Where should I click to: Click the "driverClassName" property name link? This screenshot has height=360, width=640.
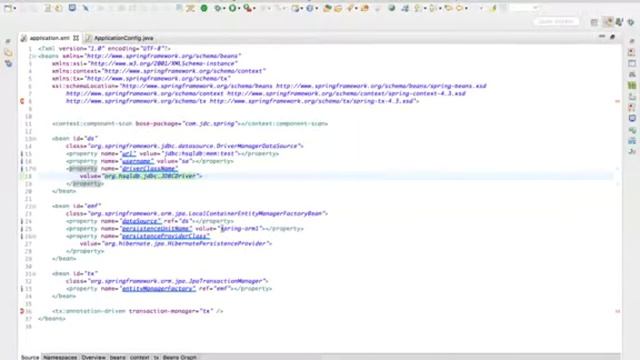149,169
